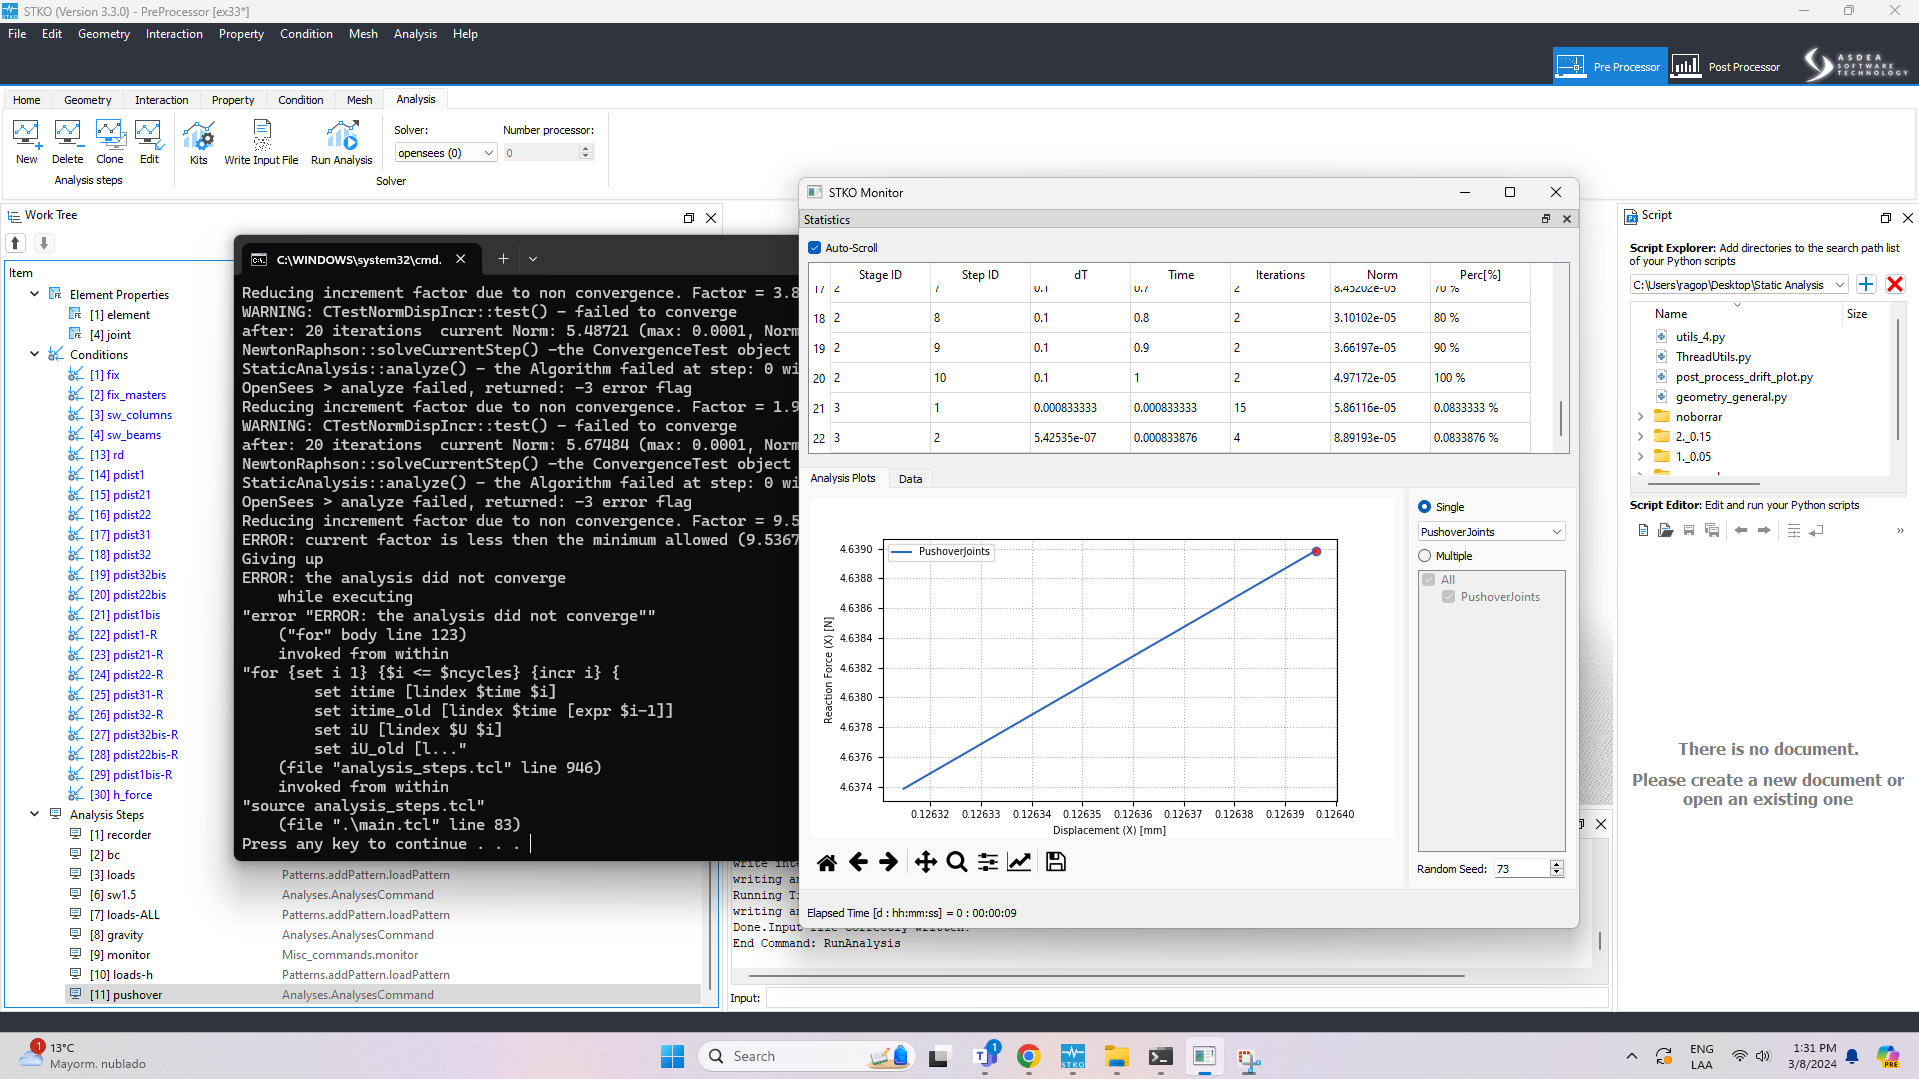Move work tree item up with arrow
The image size is (1919, 1079).
point(16,243)
